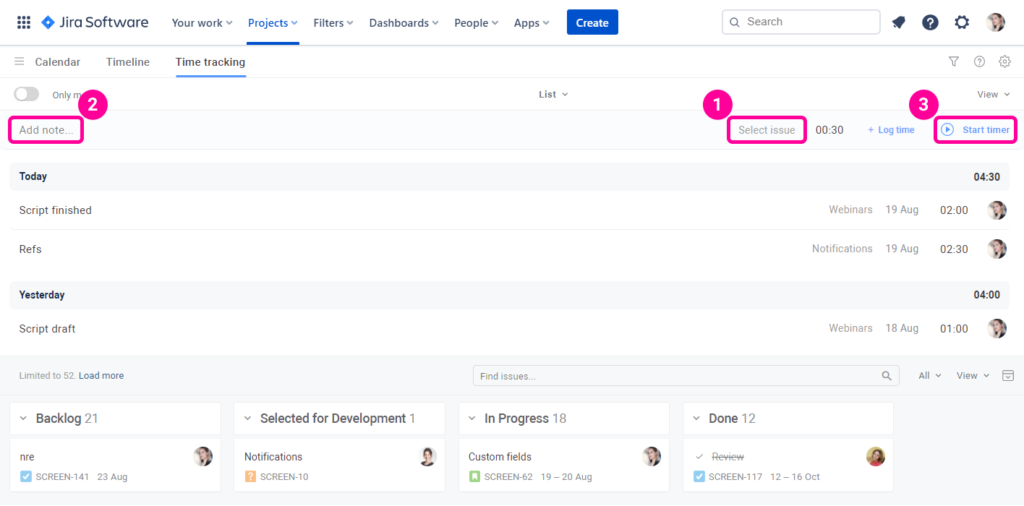Open the List view dropdown
The width and height of the screenshot is (1024, 506).
point(553,94)
